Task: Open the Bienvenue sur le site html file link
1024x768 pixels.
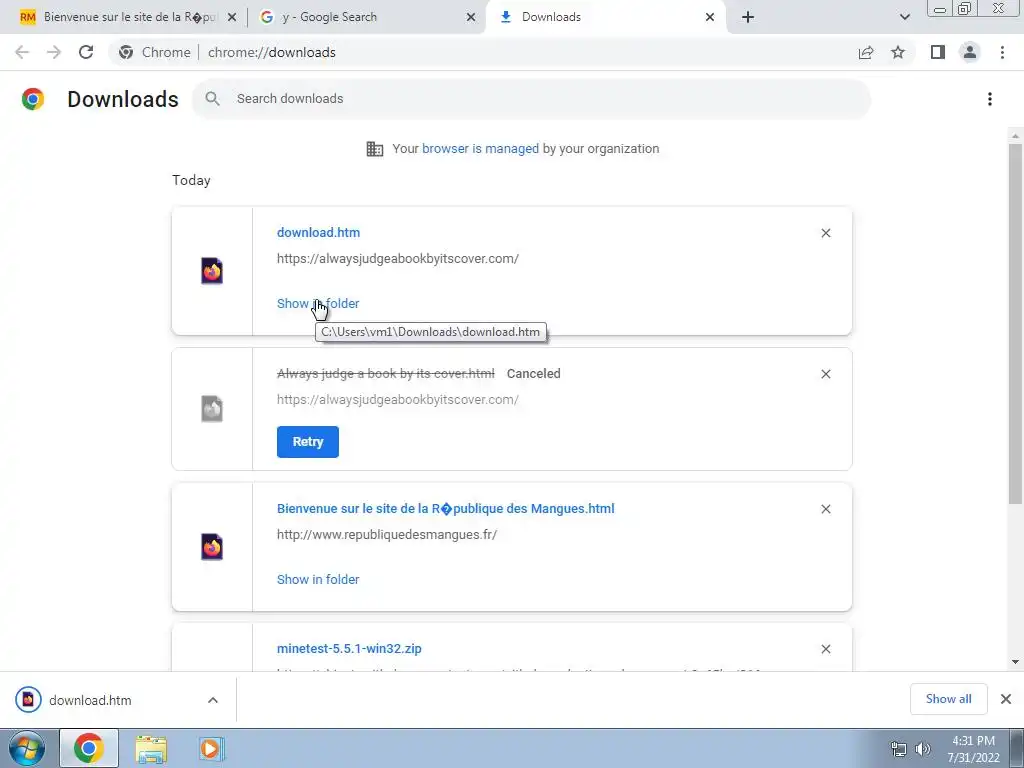Action: pyautogui.click(x=445, y=509)
